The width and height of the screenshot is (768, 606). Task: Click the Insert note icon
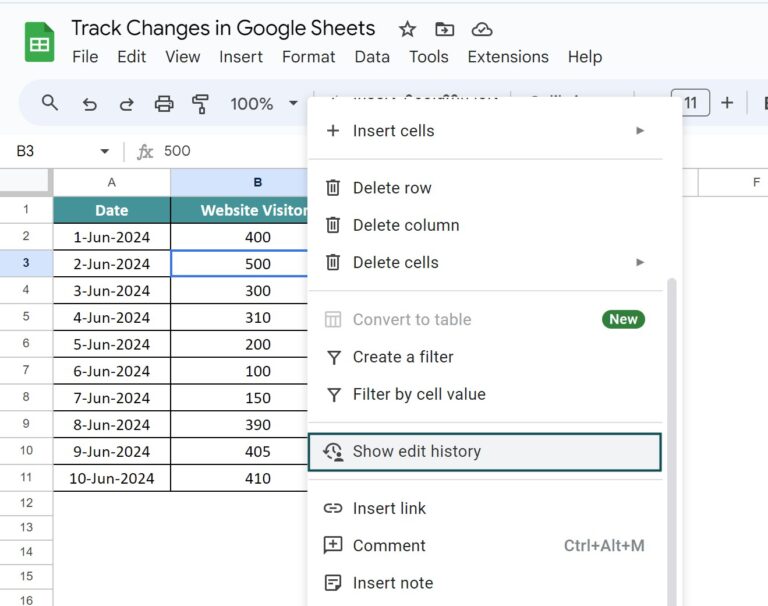pos(333,583)
